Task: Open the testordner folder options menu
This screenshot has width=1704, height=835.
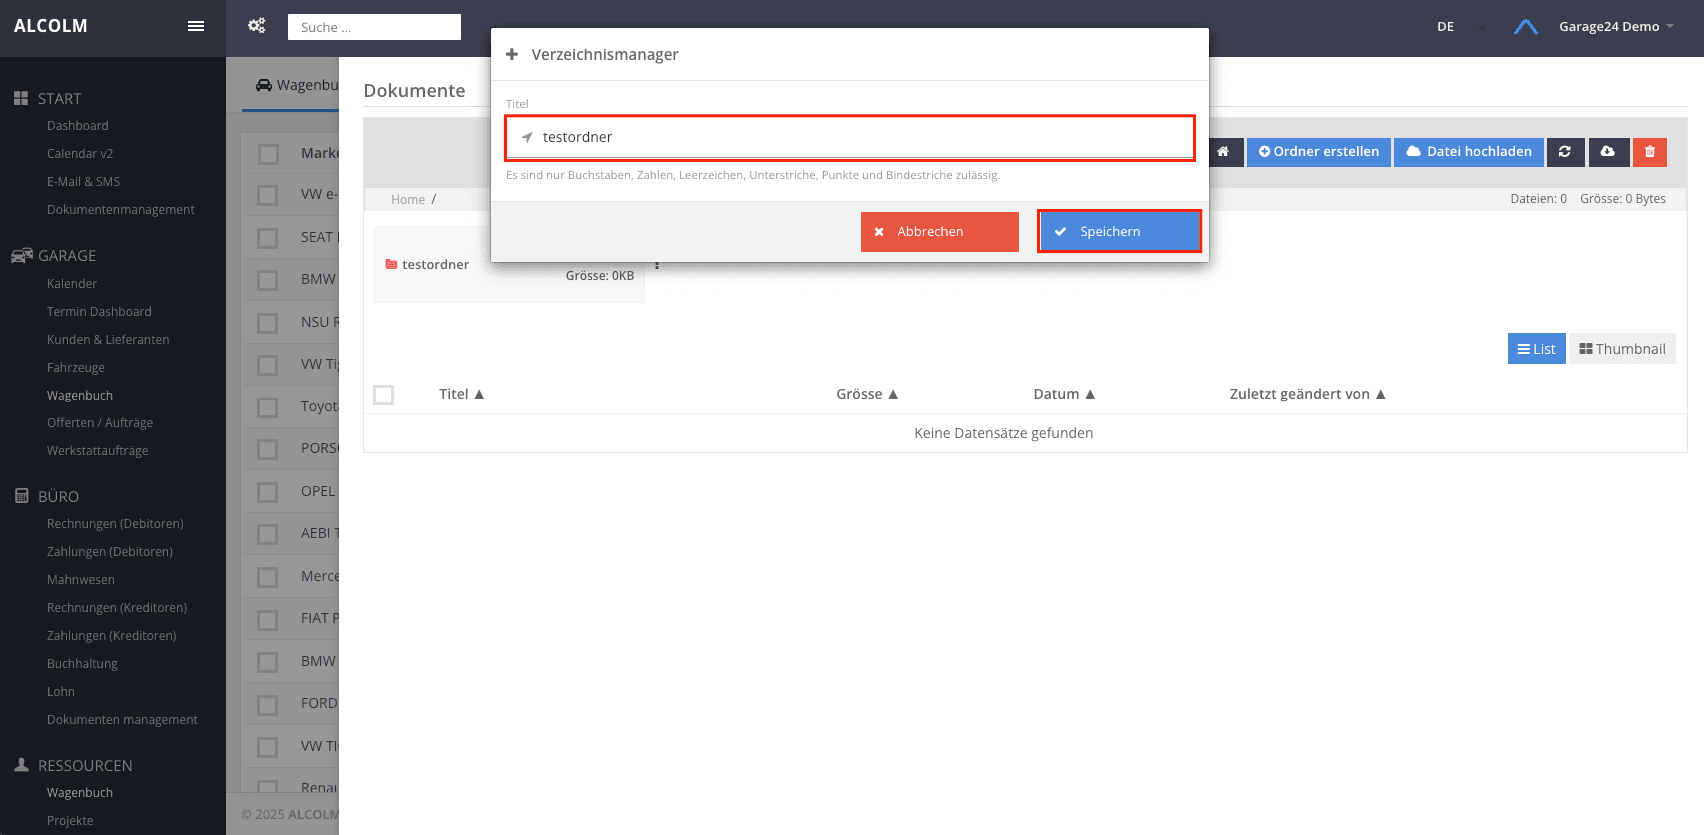Action: click(657, 265)
